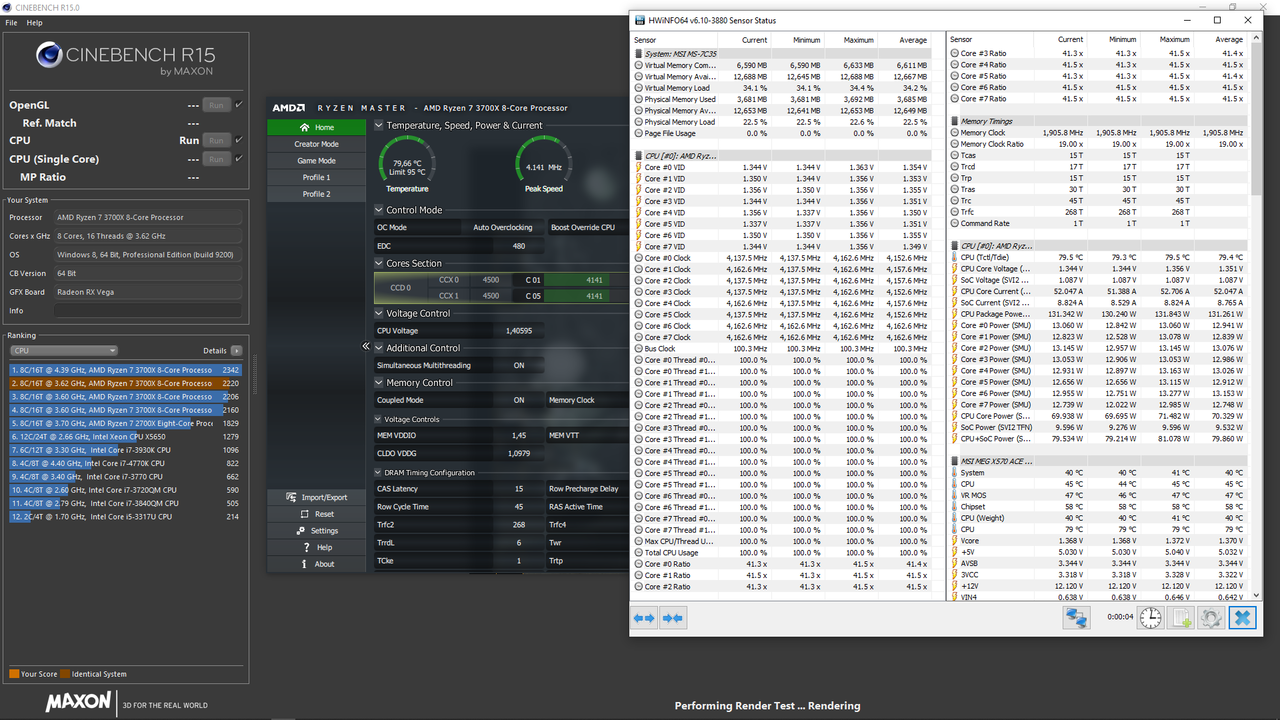The width and height of the screenshot is (1280, 720).
Task: Collapse Temperature, Speed, Power & Current section
Action: [379, 126]
